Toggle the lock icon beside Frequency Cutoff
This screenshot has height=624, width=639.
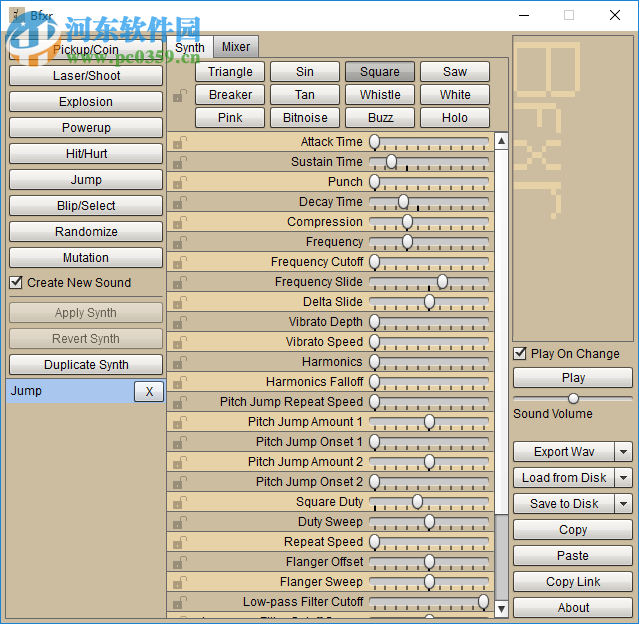point(180,262)
